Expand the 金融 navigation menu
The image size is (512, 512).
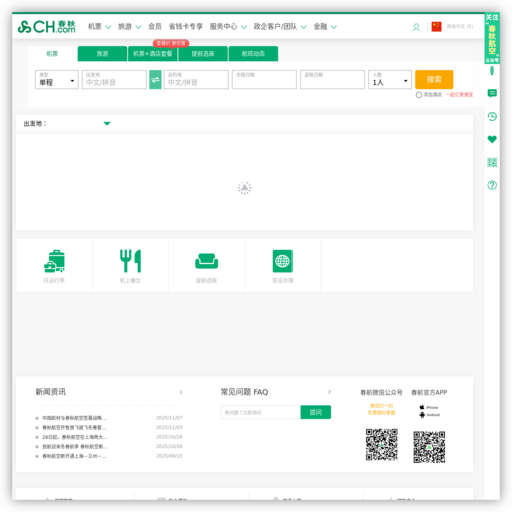[325, 27]
